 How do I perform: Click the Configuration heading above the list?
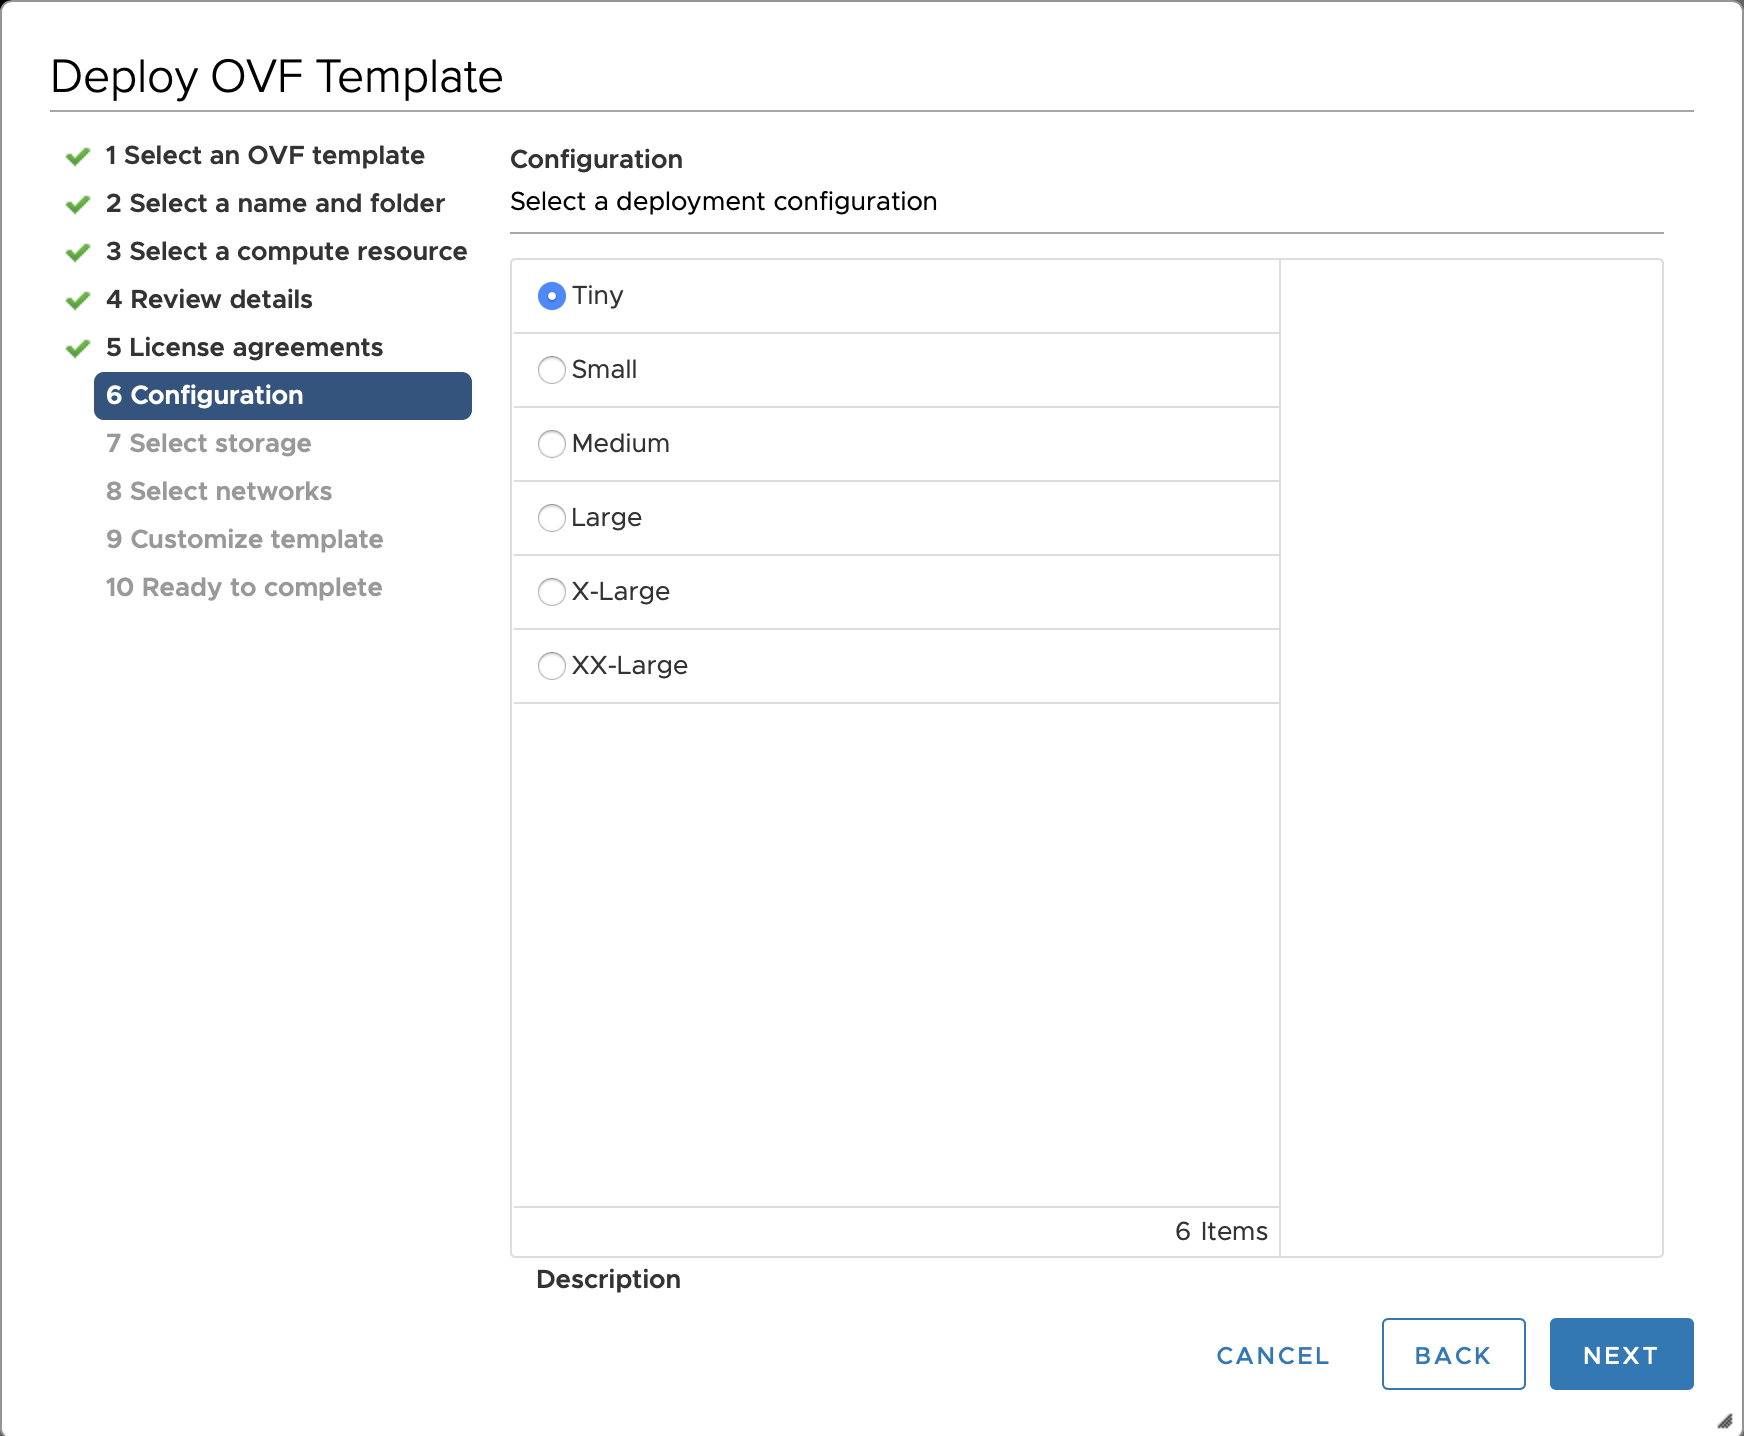click(x=596, y=159)
